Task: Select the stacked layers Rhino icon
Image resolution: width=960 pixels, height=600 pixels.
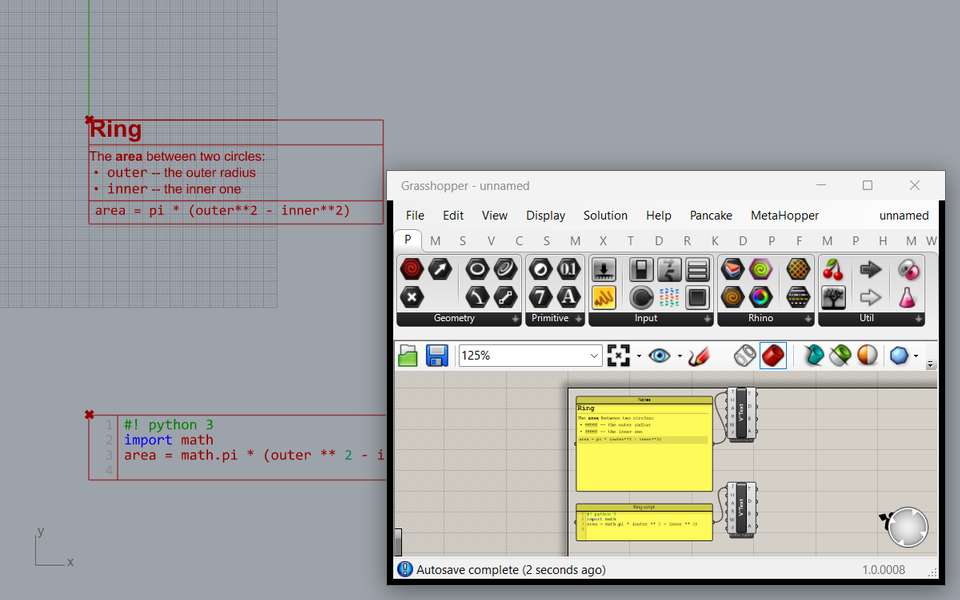Action: pos(732,269)
